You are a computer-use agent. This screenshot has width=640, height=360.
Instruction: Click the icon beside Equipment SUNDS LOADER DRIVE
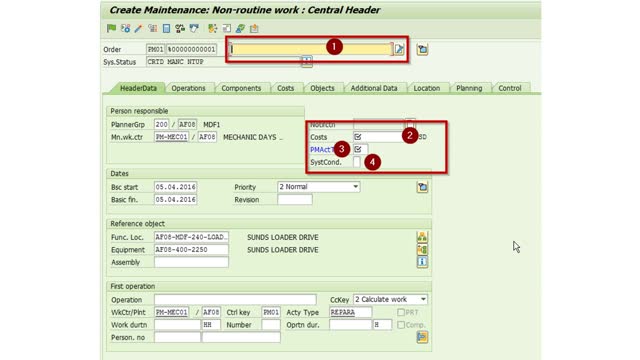click(x=422, y=249)
